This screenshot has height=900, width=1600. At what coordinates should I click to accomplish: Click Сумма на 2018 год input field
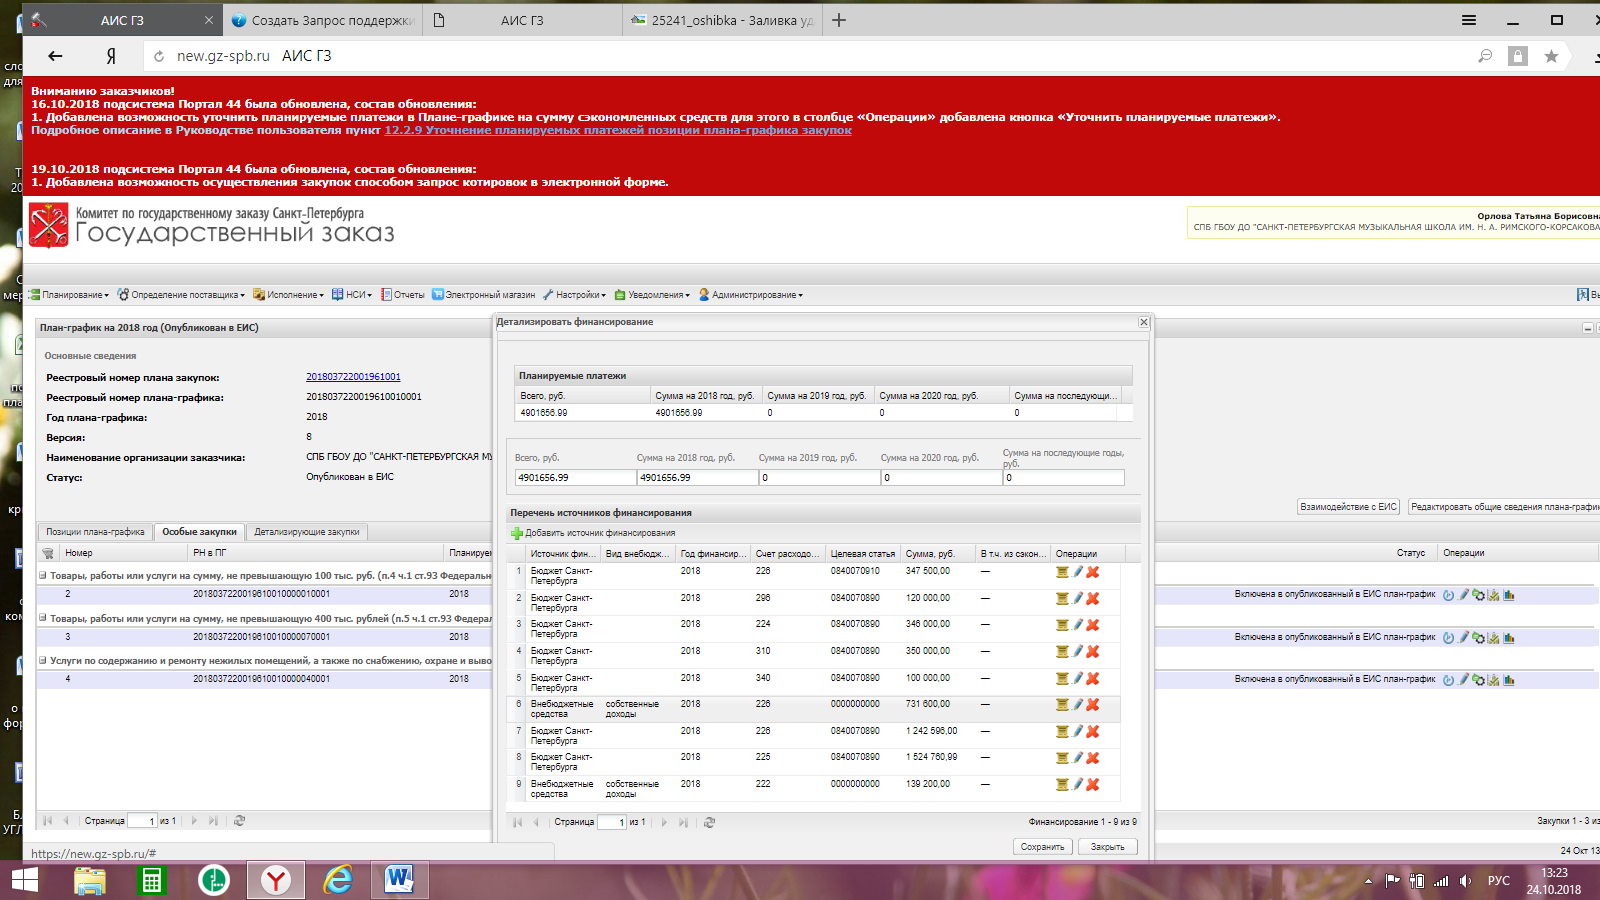click(698, 478)
